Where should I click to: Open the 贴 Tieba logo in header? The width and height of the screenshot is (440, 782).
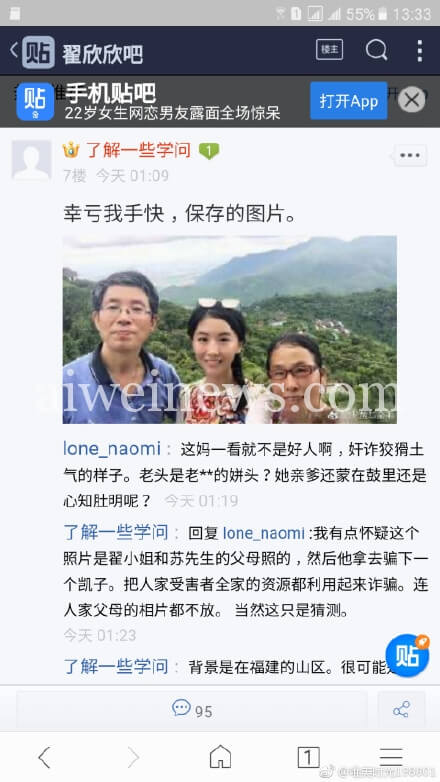pos(38,52)
